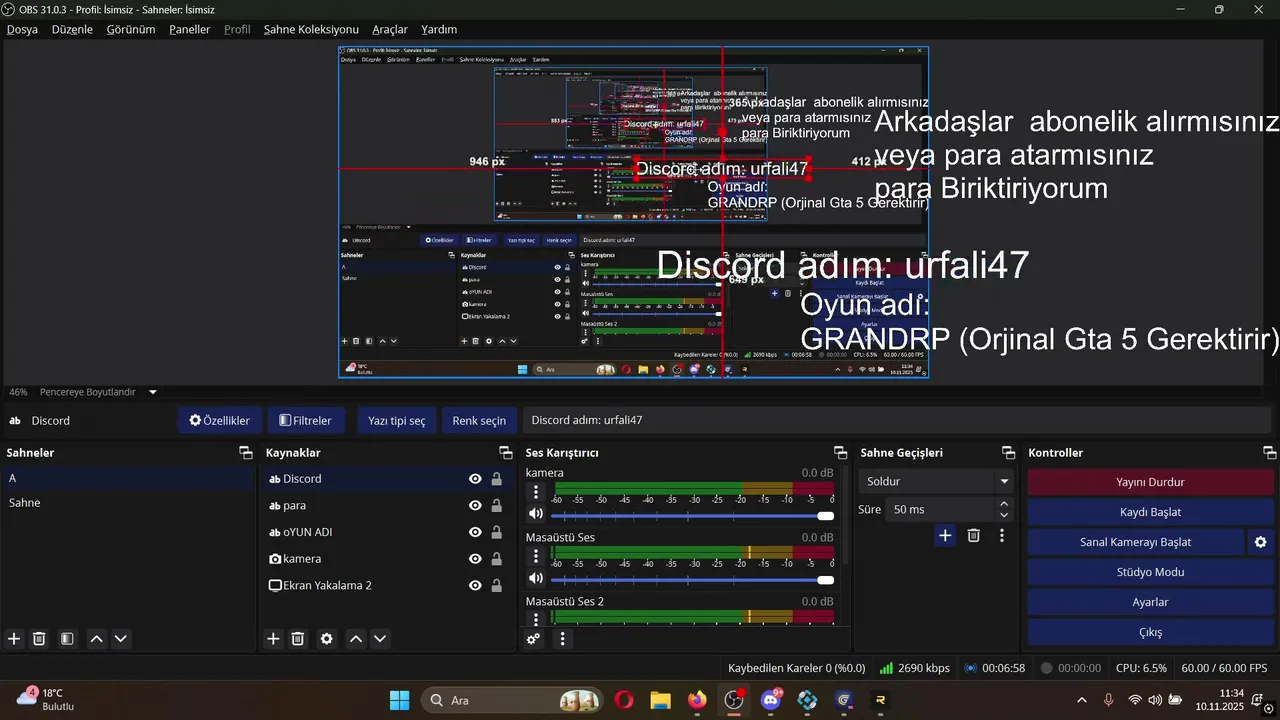Click Kaydı Başlat to start recording

(x=1150, y=512)
